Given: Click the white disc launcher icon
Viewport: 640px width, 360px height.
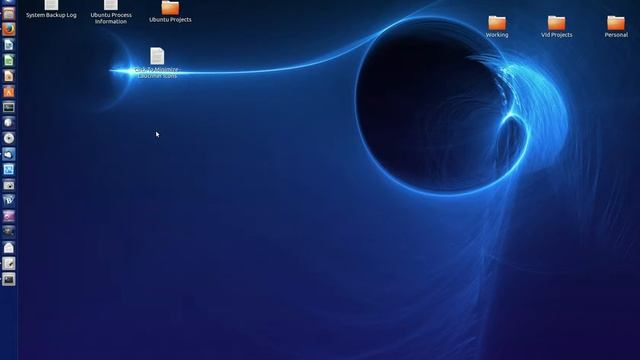Looking at the screenshot, I should point(9,138).
